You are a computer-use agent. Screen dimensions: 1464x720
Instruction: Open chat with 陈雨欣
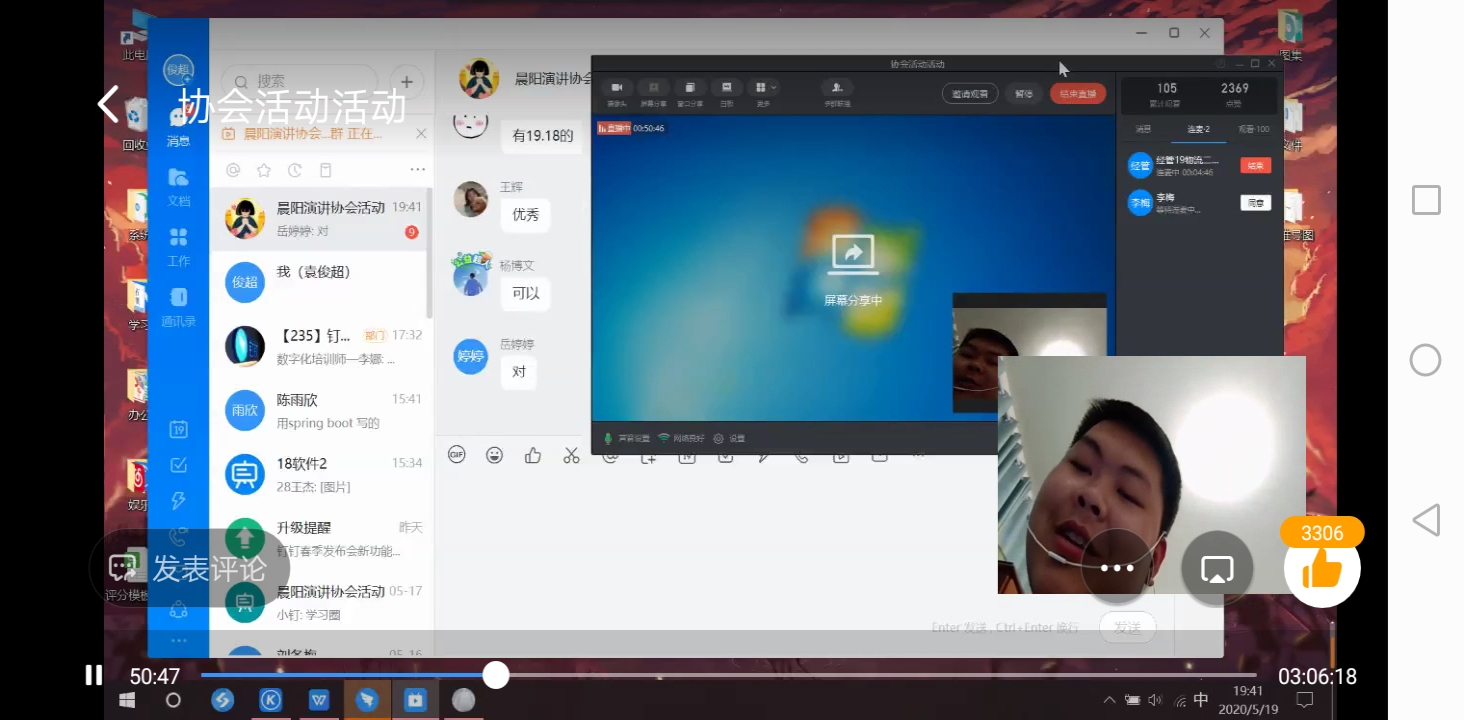pyautogui.click(x=320, y=410)
